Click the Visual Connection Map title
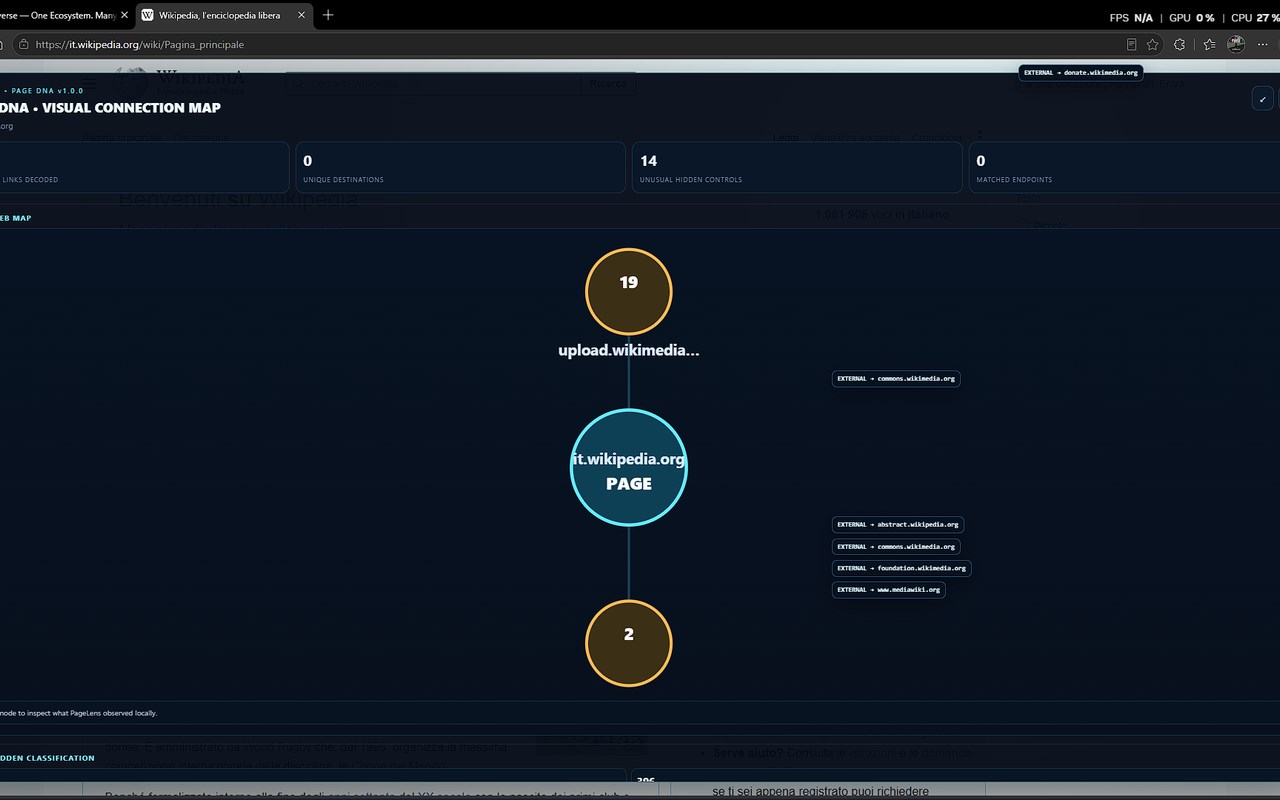This screenshot has width=1280, height=800. [110, 108]
